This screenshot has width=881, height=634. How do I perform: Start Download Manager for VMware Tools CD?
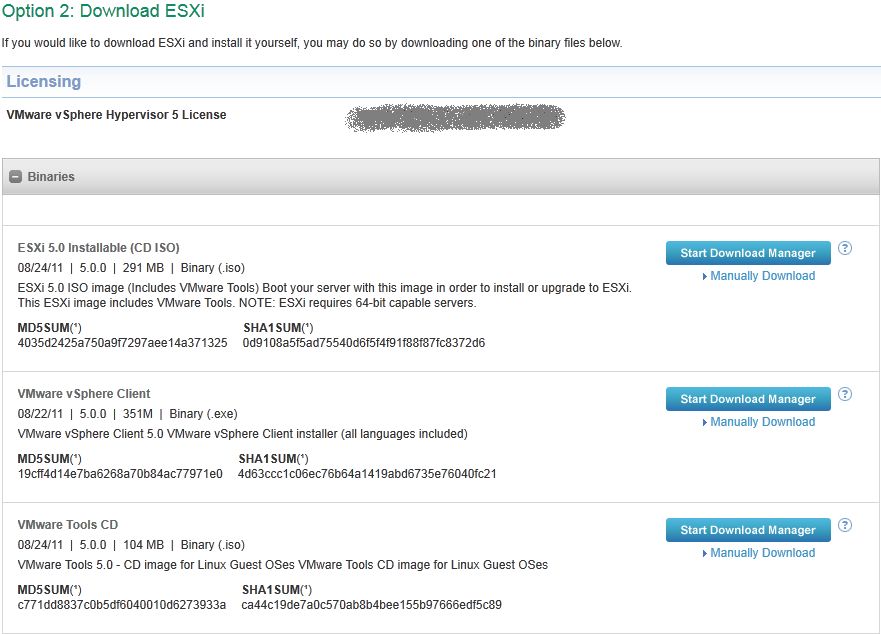pos(748,530)
